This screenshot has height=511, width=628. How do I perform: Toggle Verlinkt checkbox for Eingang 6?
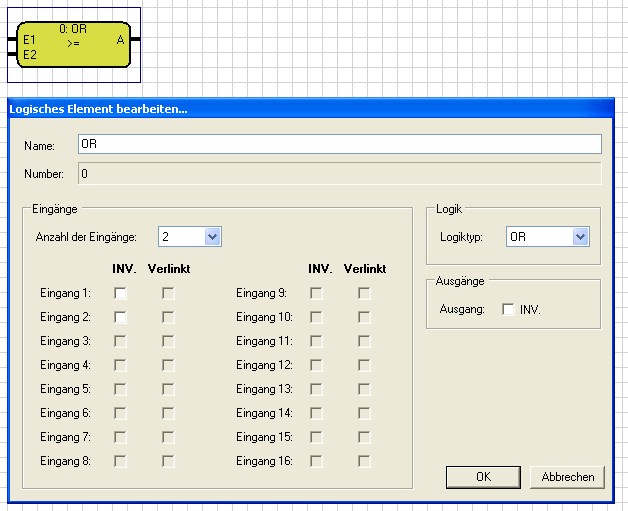[x=168, y=413]
